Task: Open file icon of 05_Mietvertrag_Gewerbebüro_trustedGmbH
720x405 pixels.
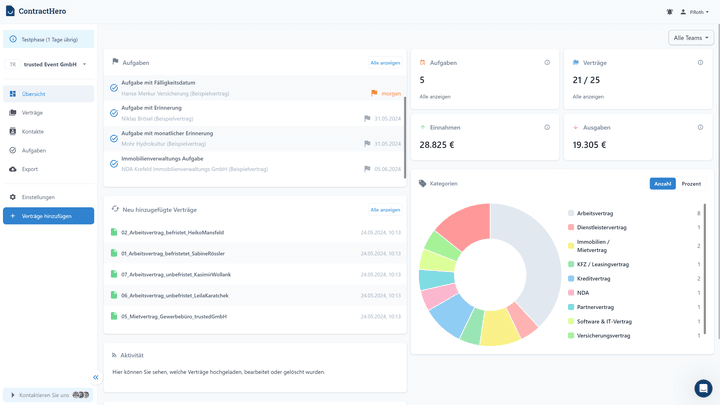Action: (x=114, y=316)
